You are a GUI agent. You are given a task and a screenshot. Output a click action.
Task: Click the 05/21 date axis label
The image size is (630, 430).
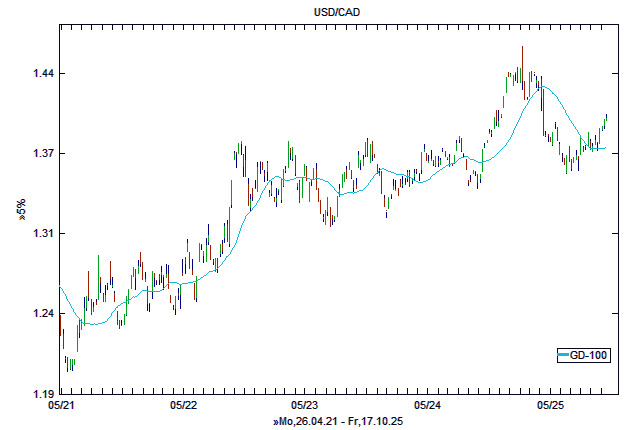(x=61, y=406)
